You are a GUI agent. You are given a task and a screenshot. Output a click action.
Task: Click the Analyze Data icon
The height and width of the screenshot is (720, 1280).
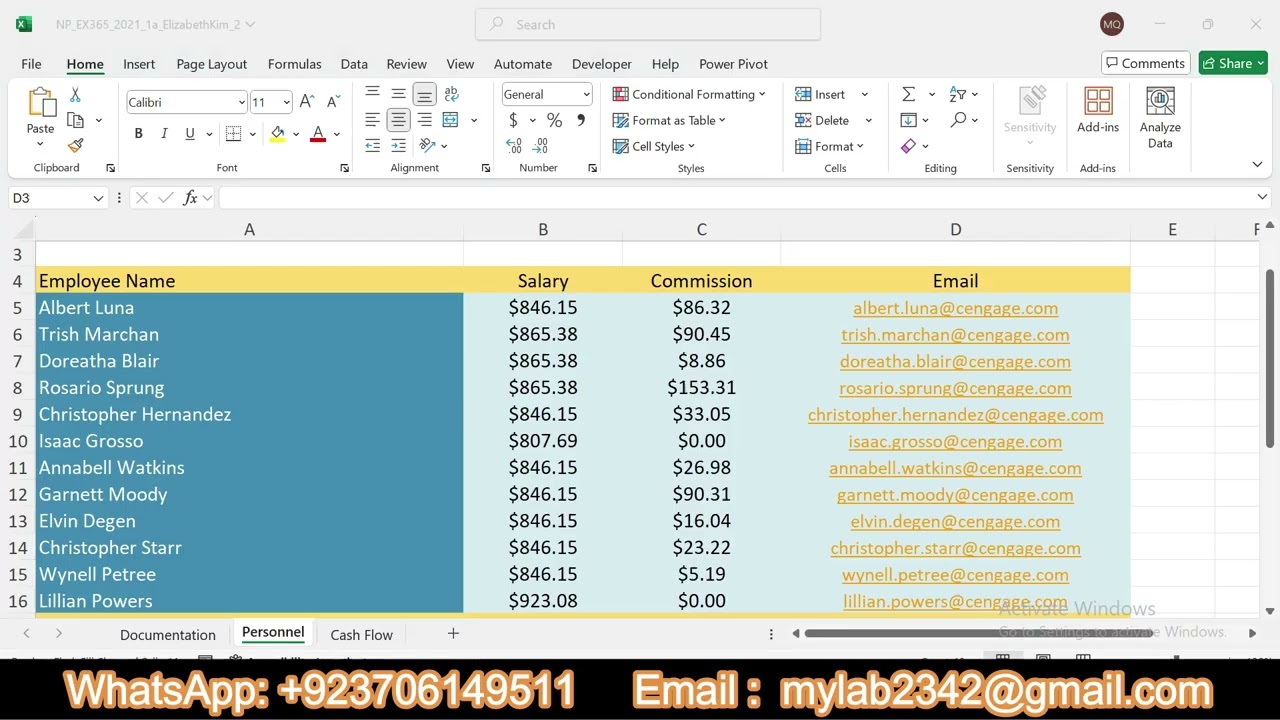[x=1160, y=101]
